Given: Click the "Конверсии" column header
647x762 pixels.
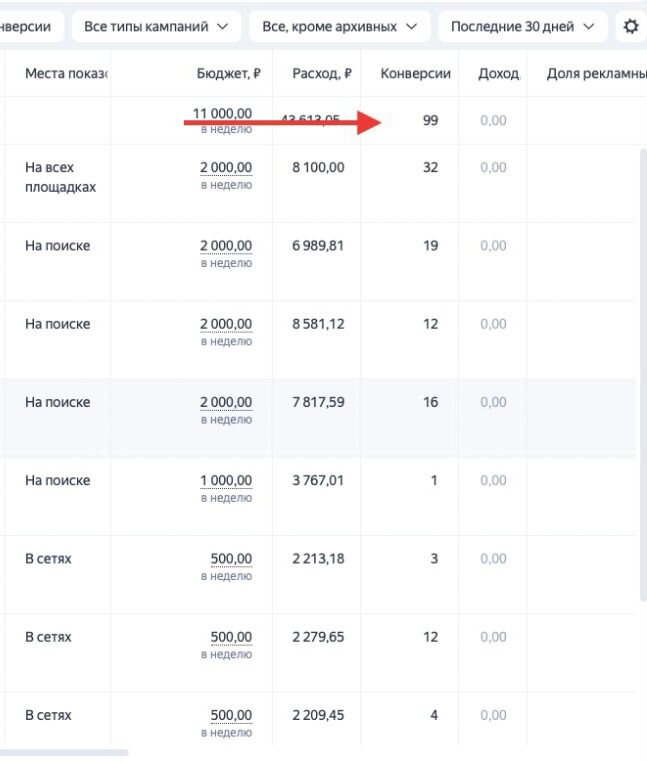Looking at the screenshot, I should coord(415,74).
